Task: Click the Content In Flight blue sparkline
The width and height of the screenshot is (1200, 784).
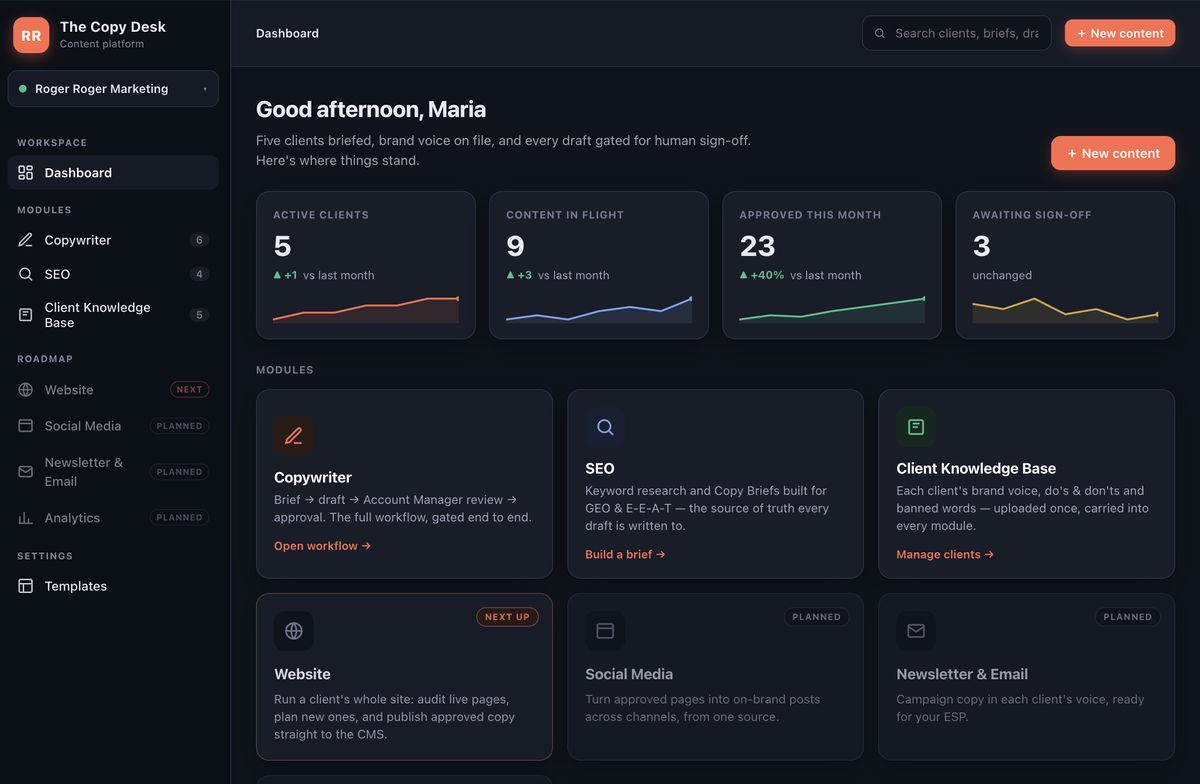Action: 599,309
